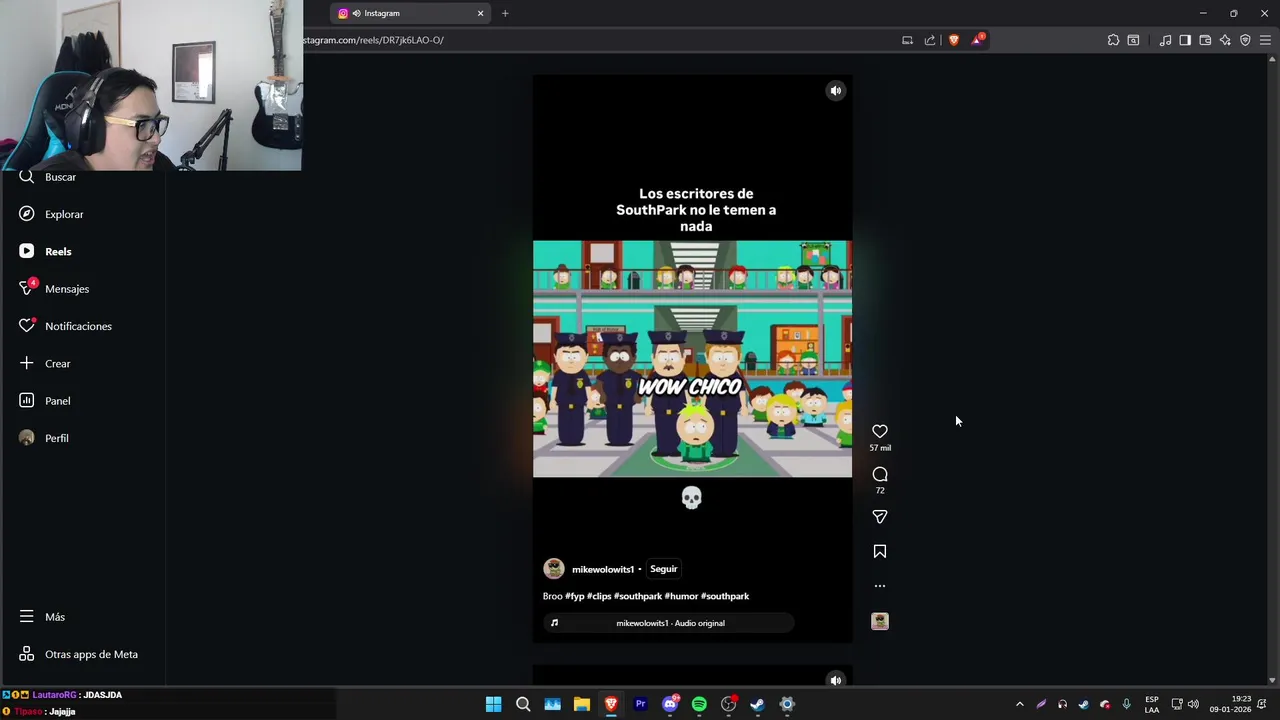Follow mikewolowits1 with Seguir button
The height and width of the screenshot is (720, 1280).
pyautogui.click(x=664, y=569)
